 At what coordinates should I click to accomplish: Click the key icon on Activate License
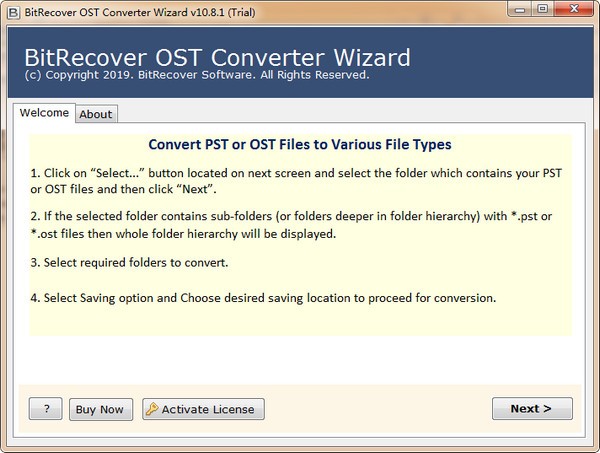click(152, 409)
